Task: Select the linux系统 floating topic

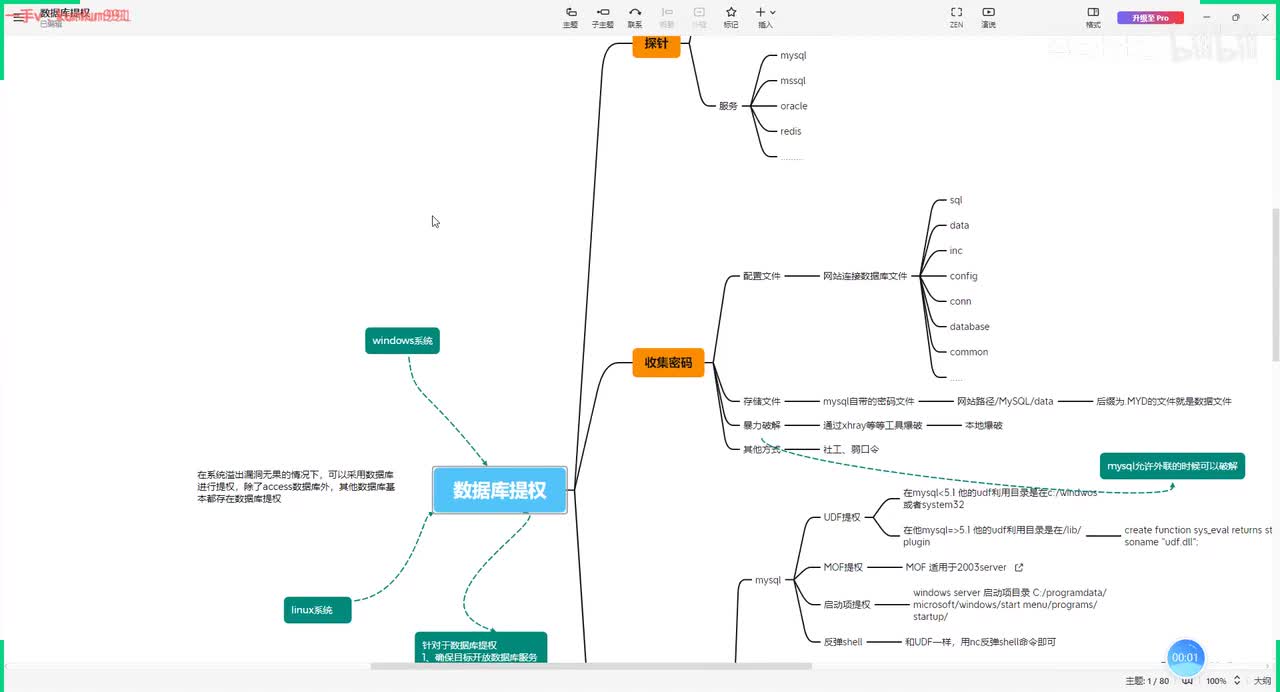Action: (317, 610)
